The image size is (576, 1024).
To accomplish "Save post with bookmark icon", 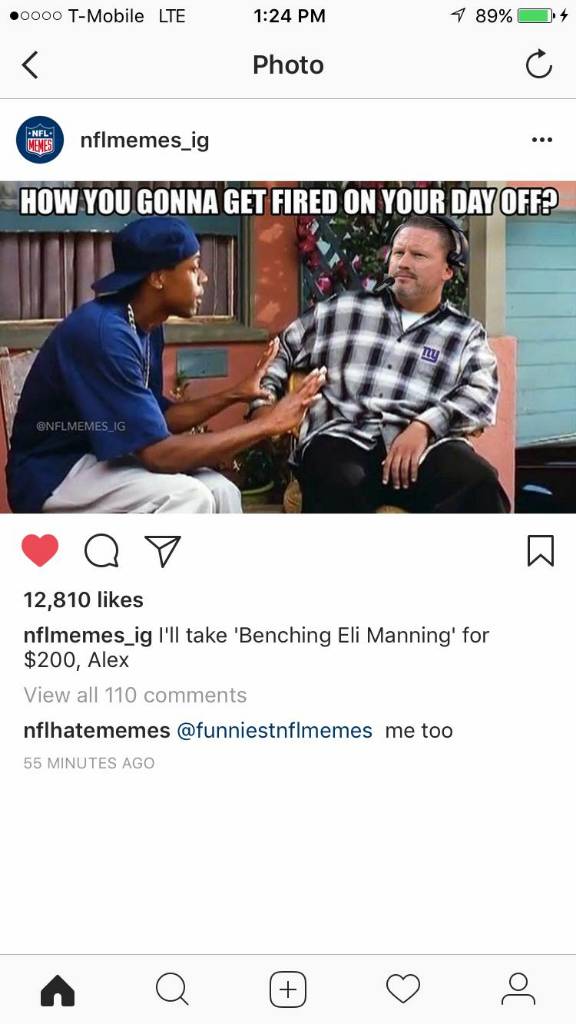I will pyautogui.click(x=541, y=551).
